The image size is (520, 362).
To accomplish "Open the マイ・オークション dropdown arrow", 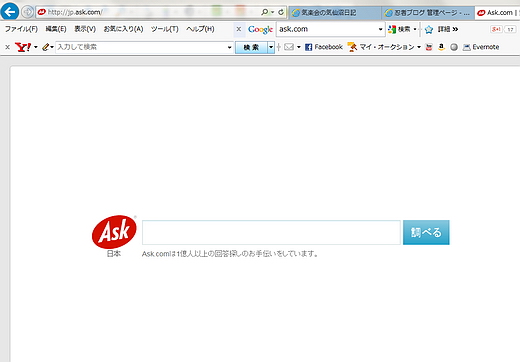I will 419,47.
